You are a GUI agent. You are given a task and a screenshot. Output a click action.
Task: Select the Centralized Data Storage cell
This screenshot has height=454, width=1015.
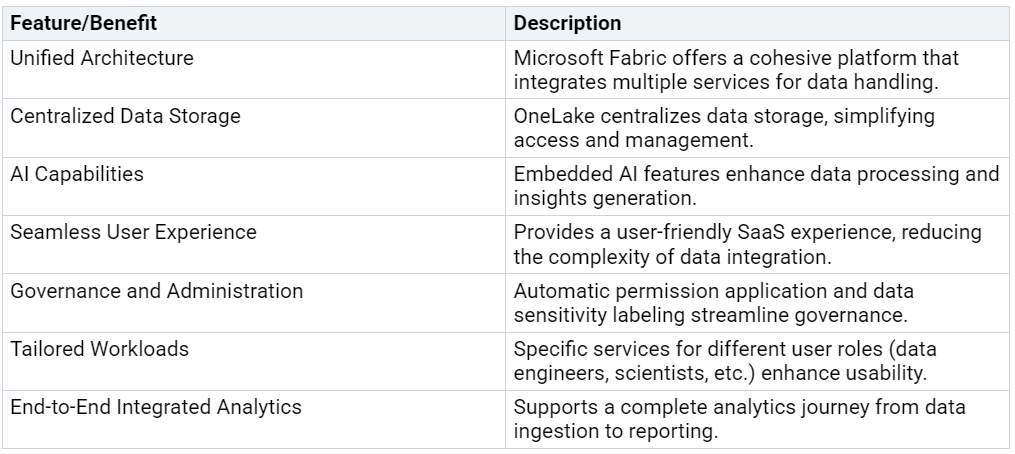pos(254,128)
